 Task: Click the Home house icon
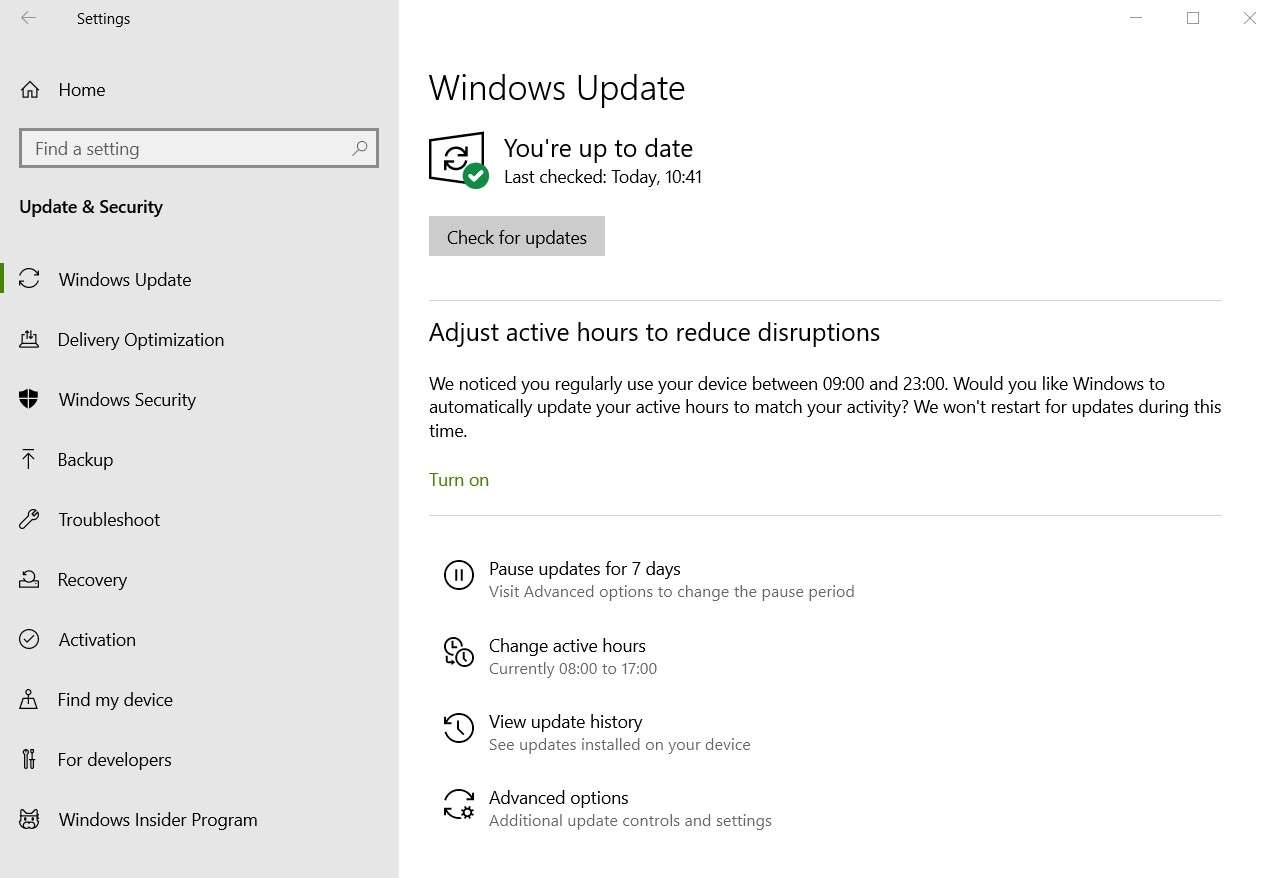[x=30, y=90]
